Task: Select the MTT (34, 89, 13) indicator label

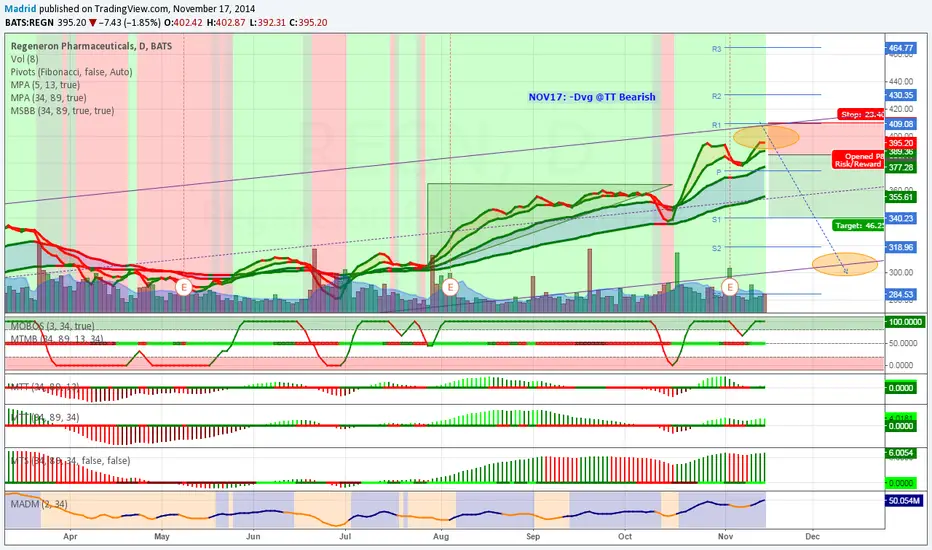Action: [46, 387]
